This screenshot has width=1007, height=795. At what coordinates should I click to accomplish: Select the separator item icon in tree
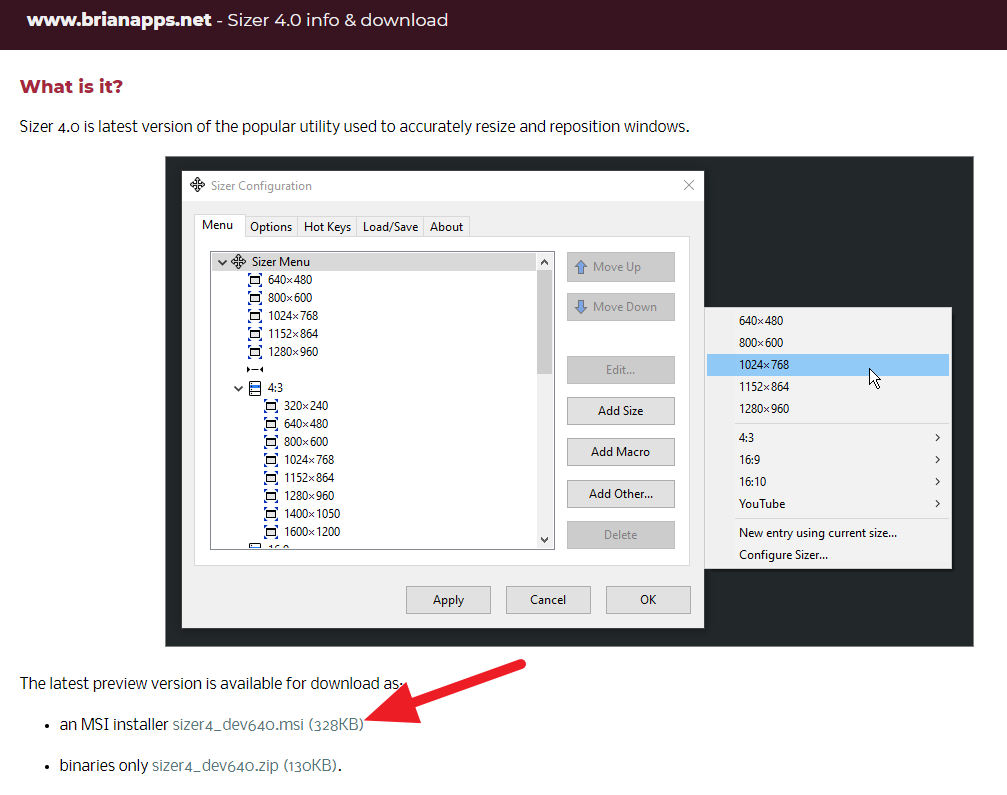(x=255, y=369)
